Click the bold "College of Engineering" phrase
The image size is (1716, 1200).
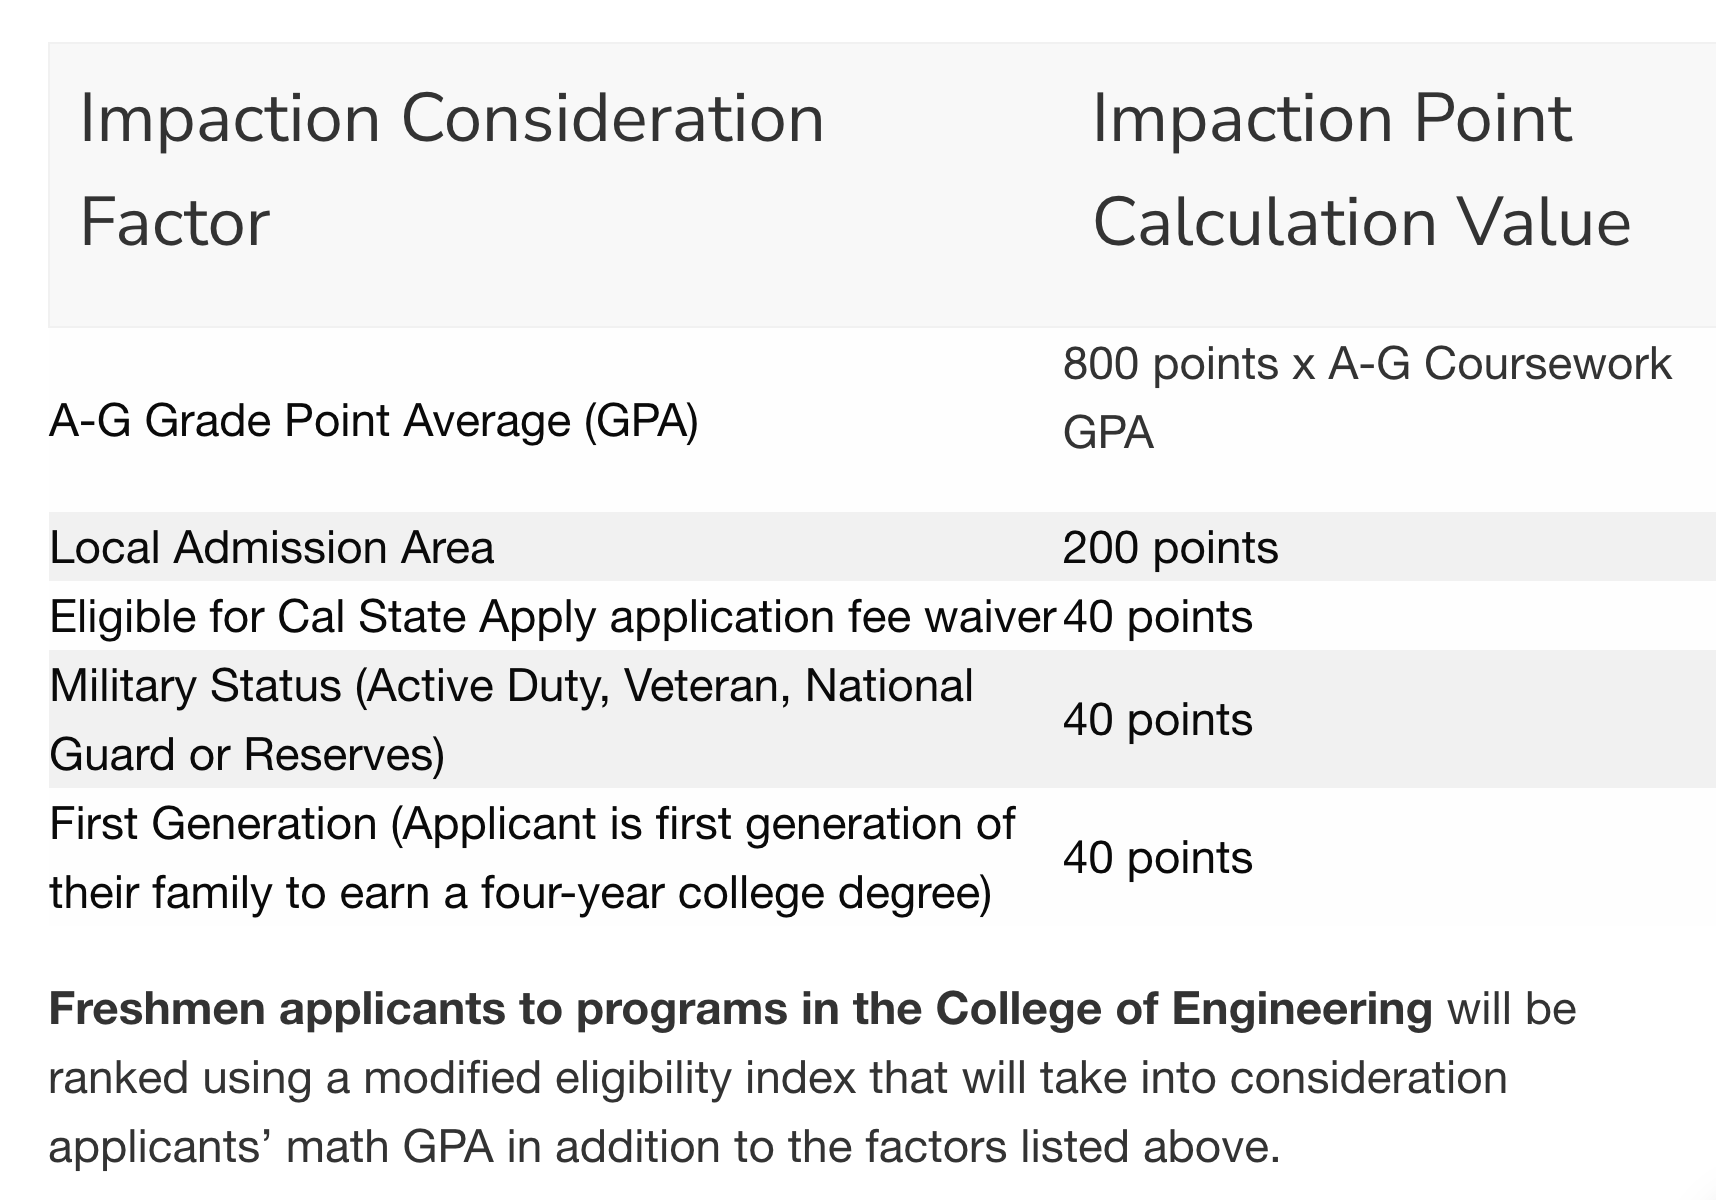coord(1183,1009)
